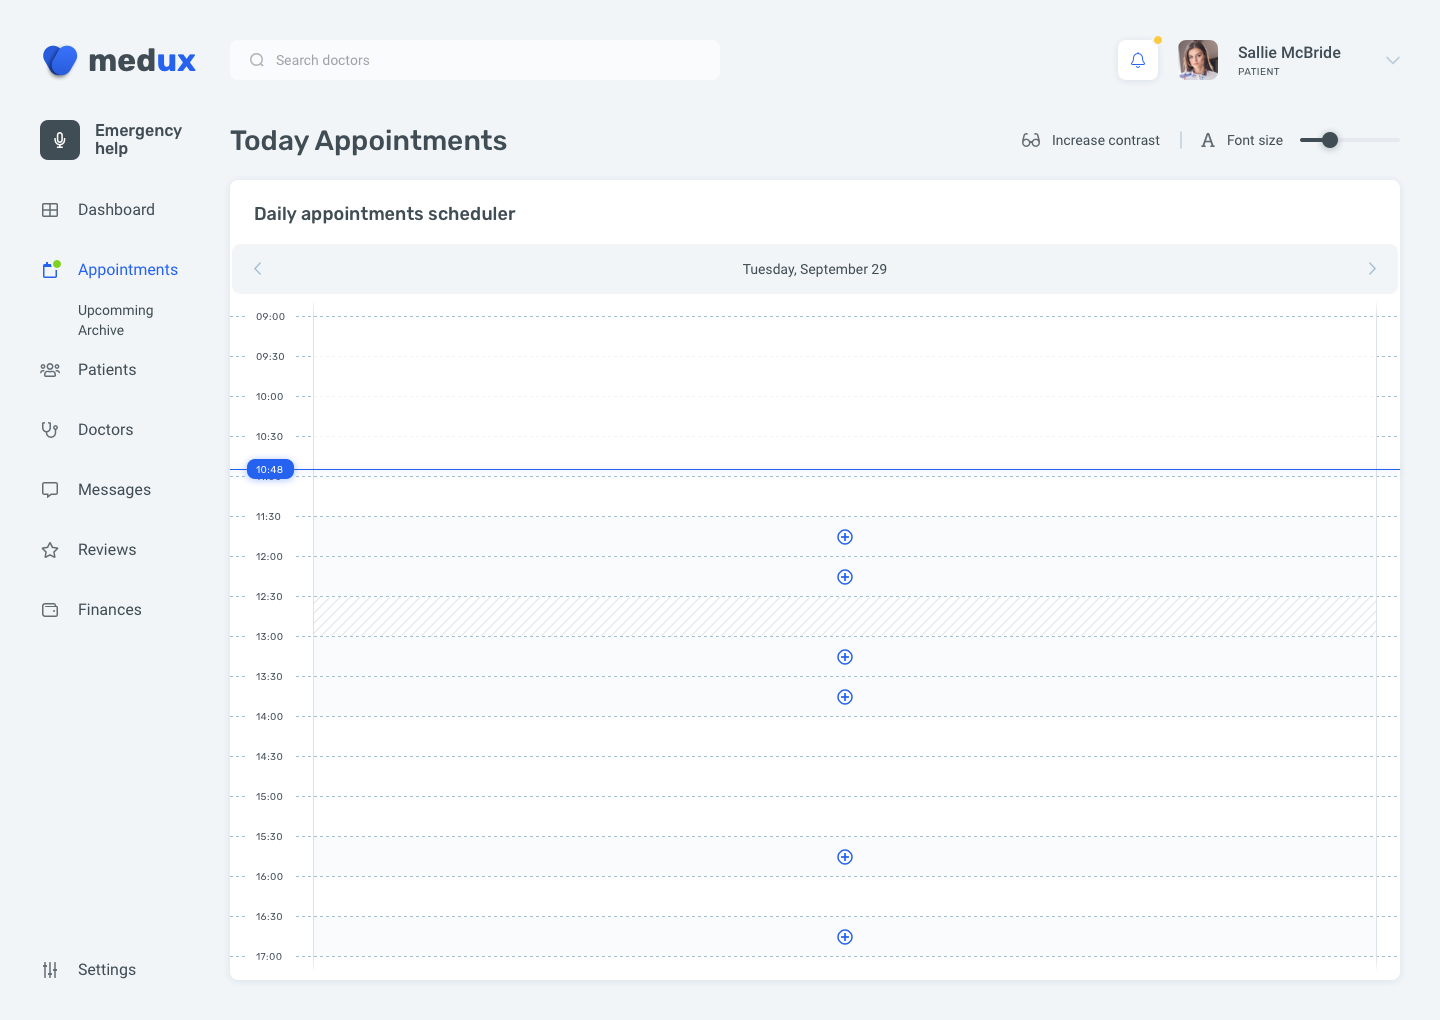The image size is (1440, 1020).
Task: Open the Messages section
Action: [114, 490]
